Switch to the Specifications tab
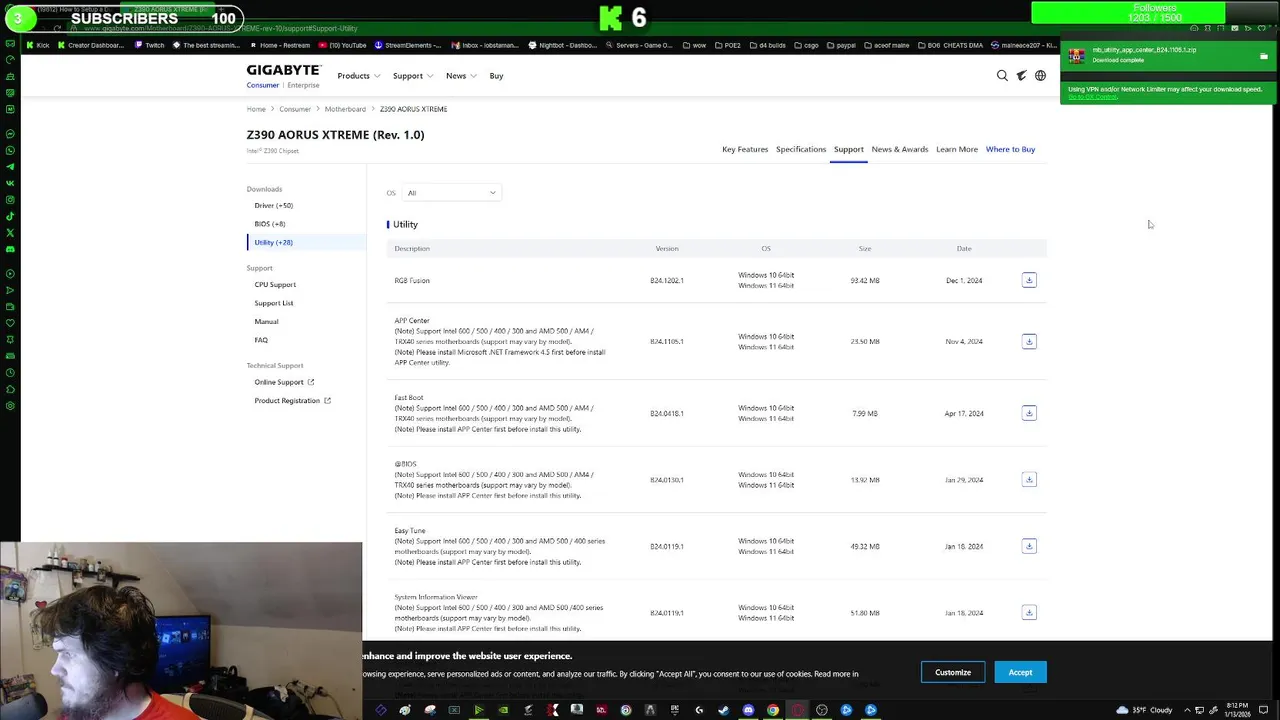1280x720 pixels. pos(801,149)
